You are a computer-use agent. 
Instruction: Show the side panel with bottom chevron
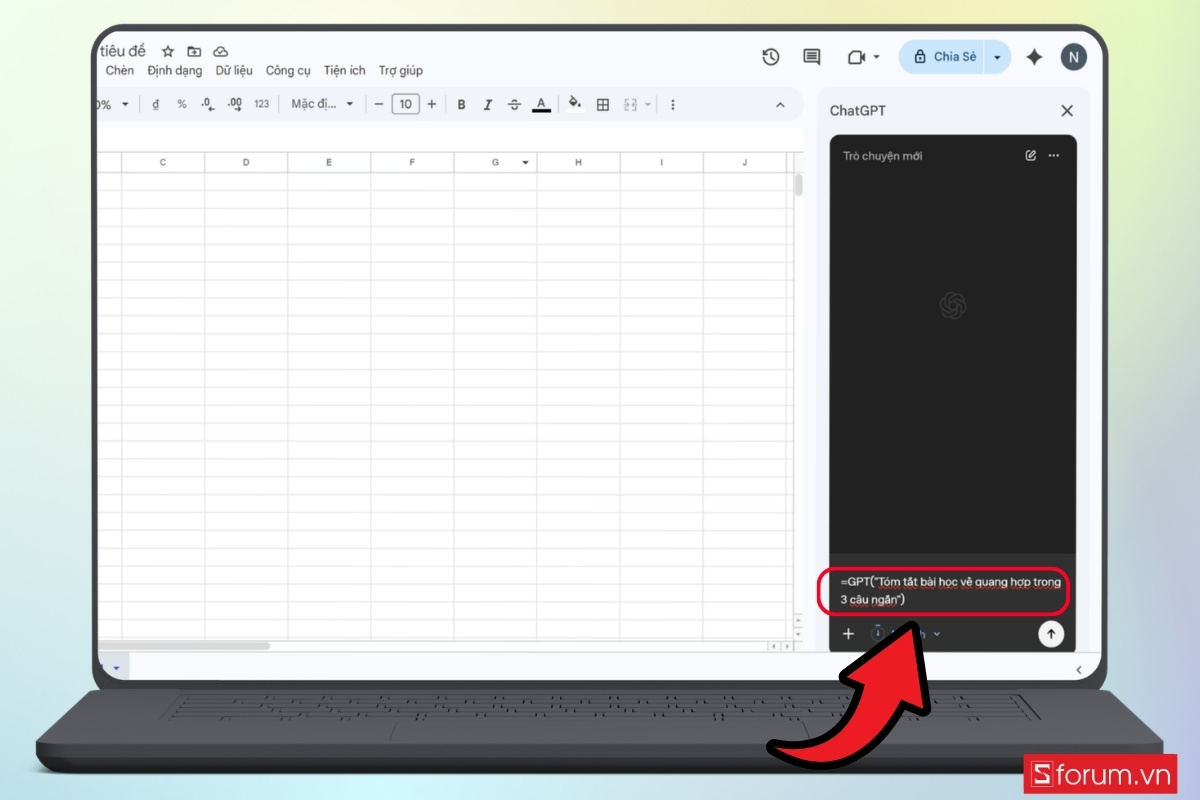click(x=1078, y=670)
